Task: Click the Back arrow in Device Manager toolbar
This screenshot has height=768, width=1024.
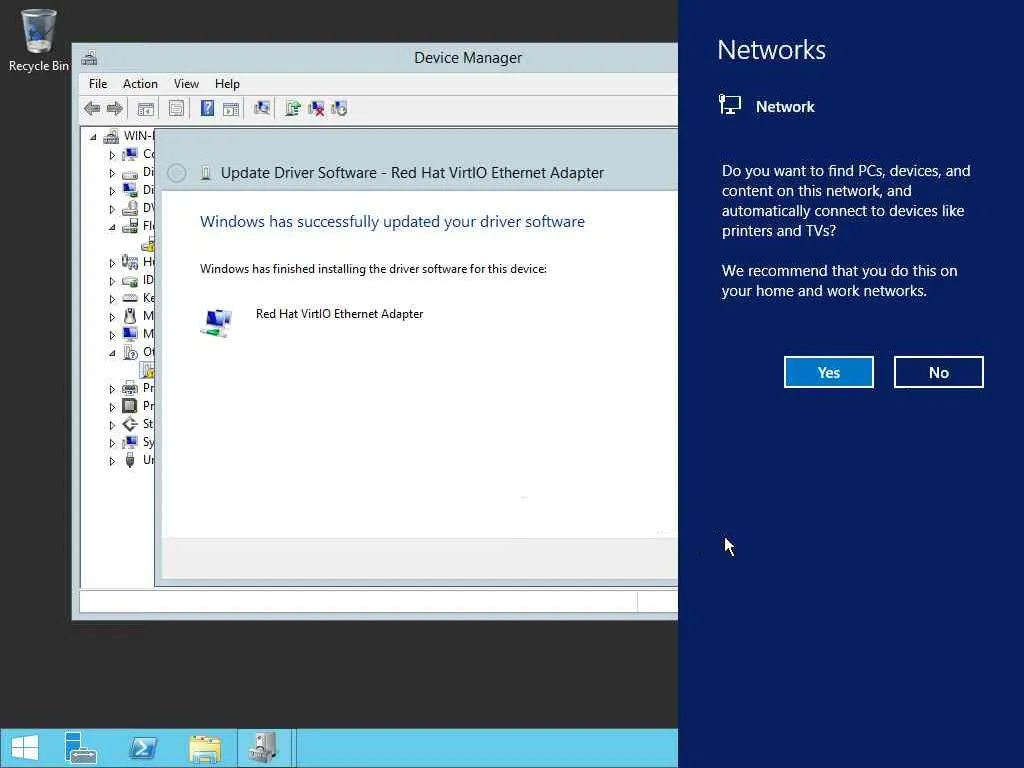Action: 92,108
